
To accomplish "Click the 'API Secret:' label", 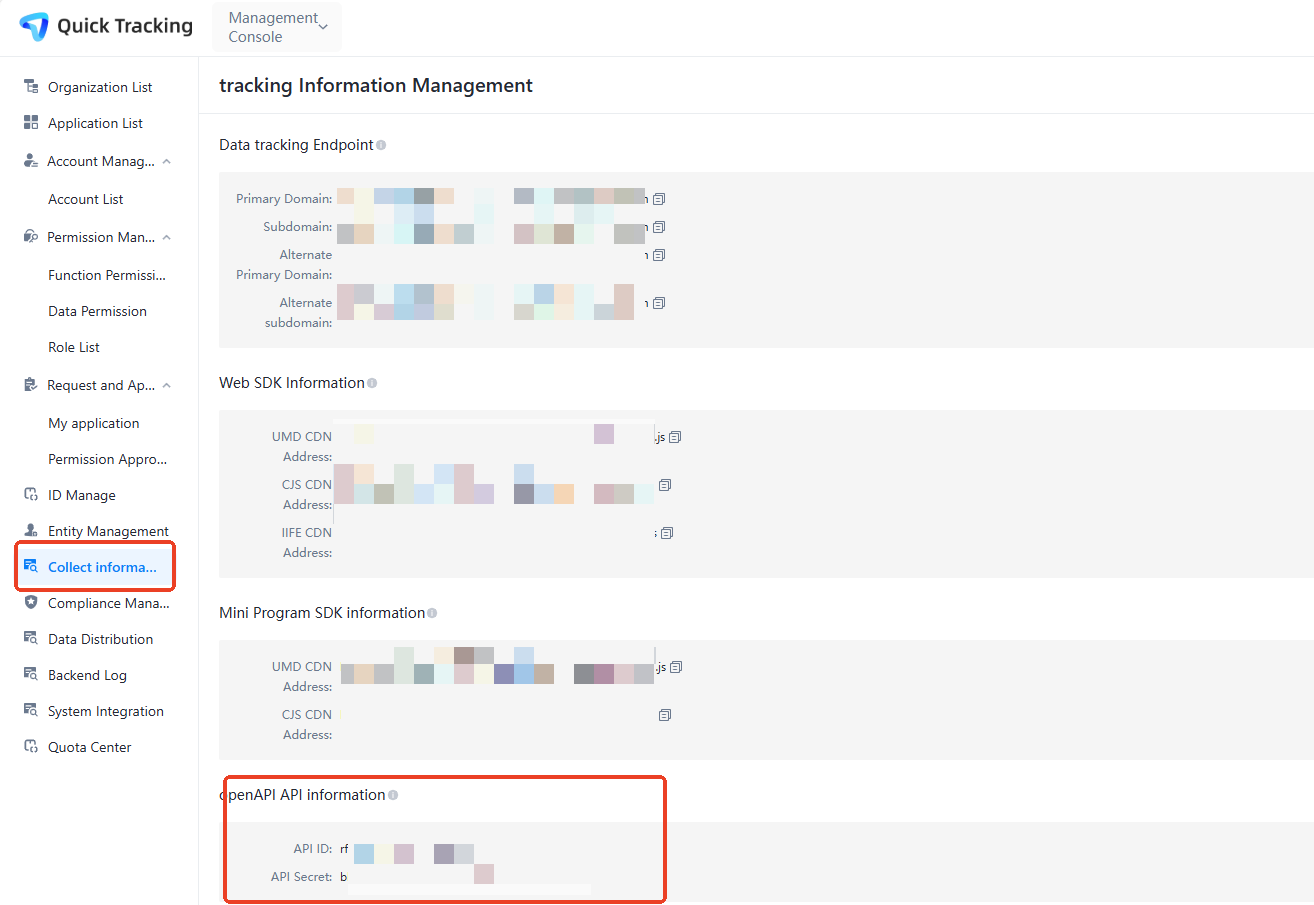I will click(x=301, y=877).
